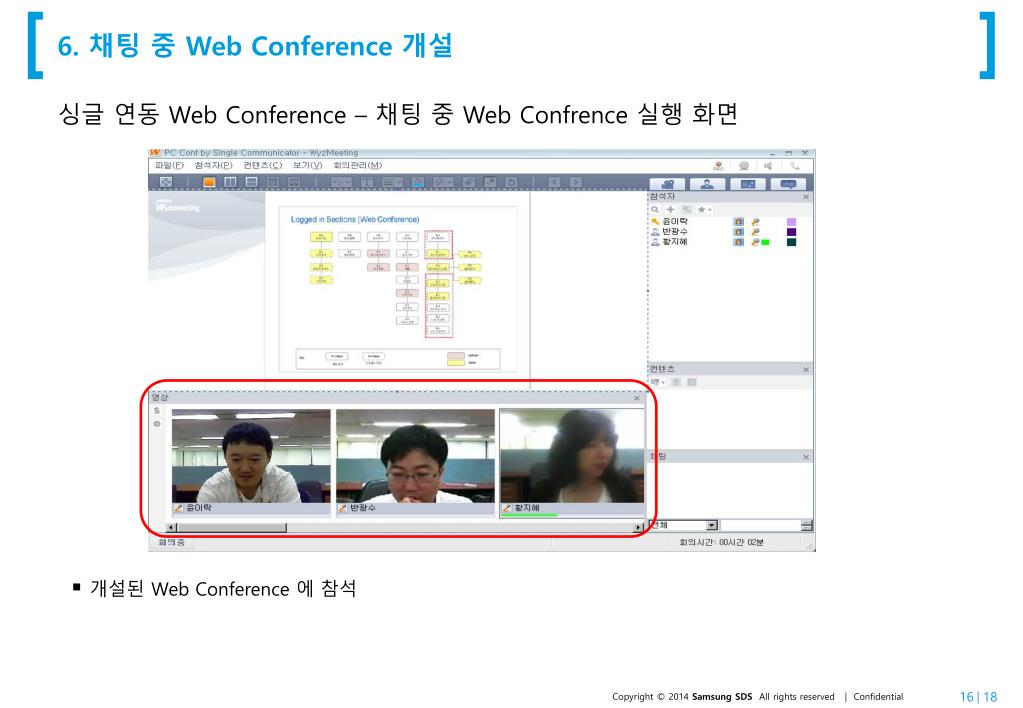The height and width of the screenshot is (708, 1023).
Task: Click the phone handset icon in menu bar
Action: 795,166
